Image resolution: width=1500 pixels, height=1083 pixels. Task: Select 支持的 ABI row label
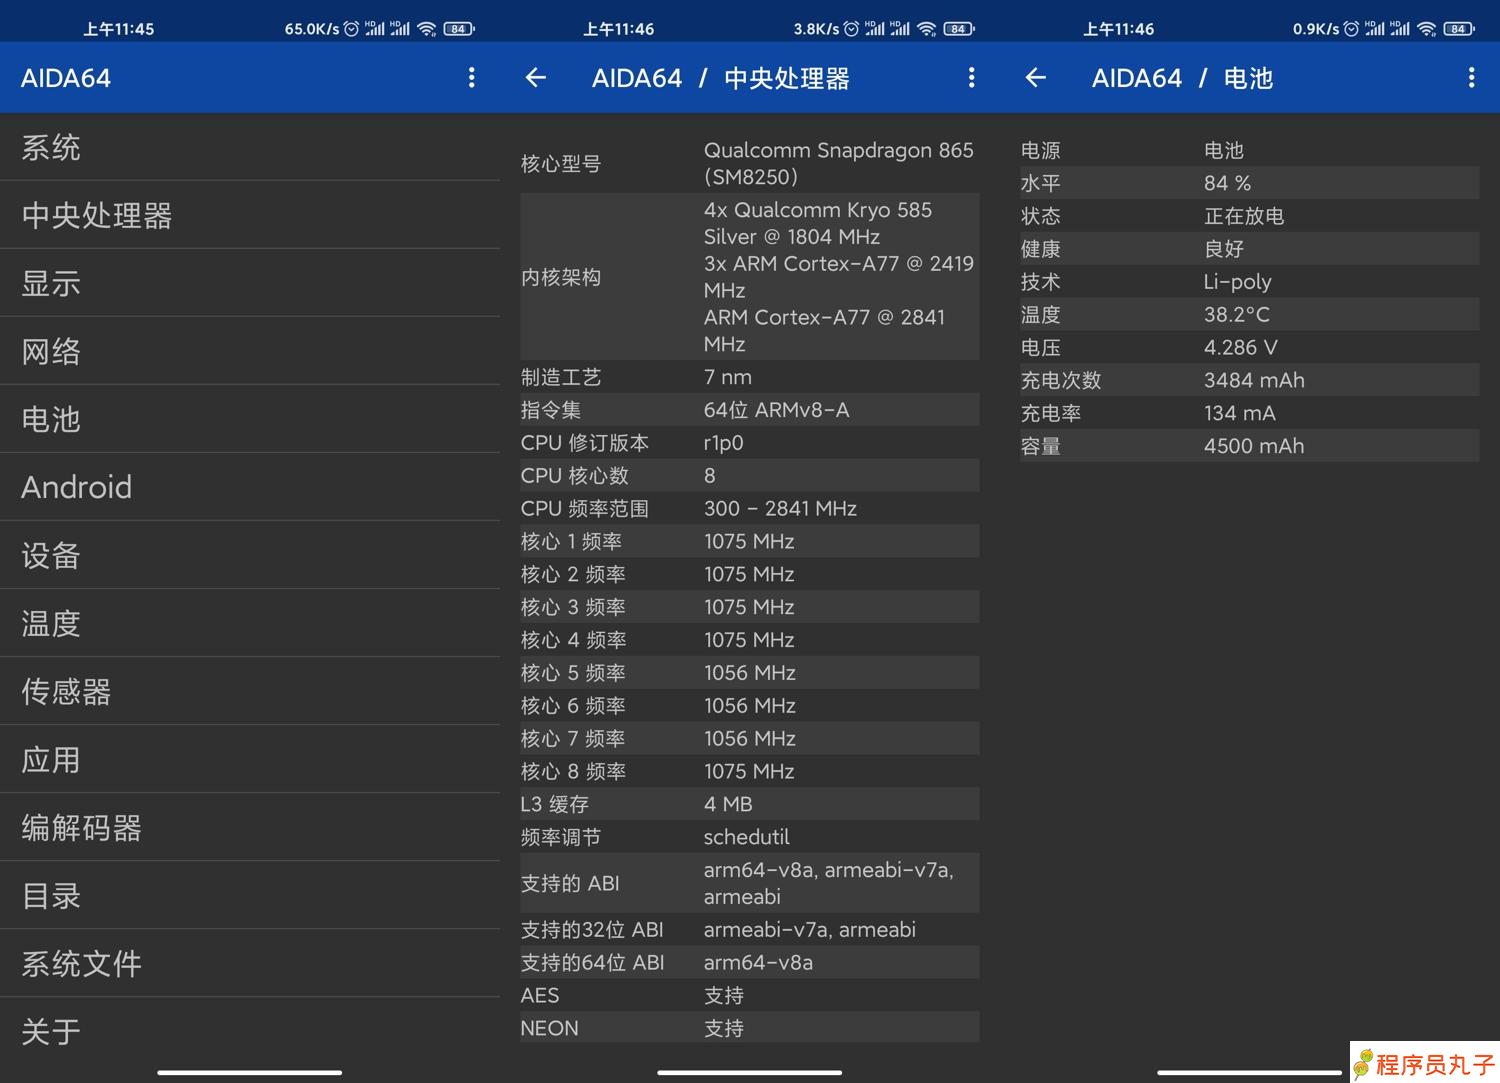(x=570, y=883)
